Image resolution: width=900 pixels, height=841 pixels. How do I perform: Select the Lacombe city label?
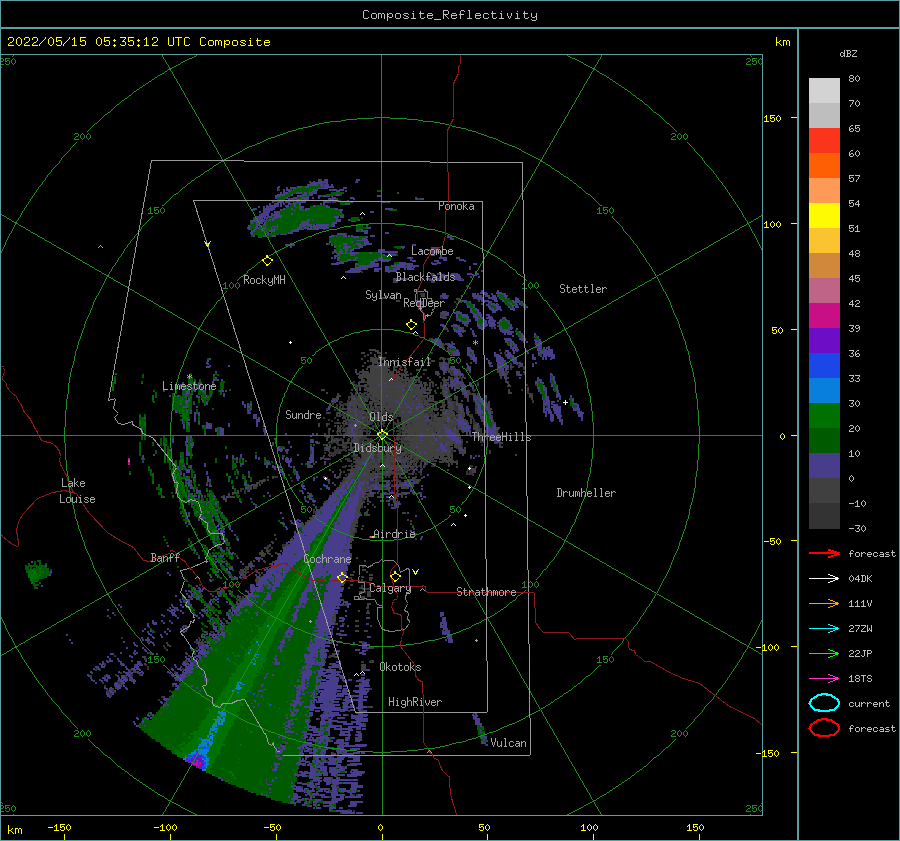432,251
